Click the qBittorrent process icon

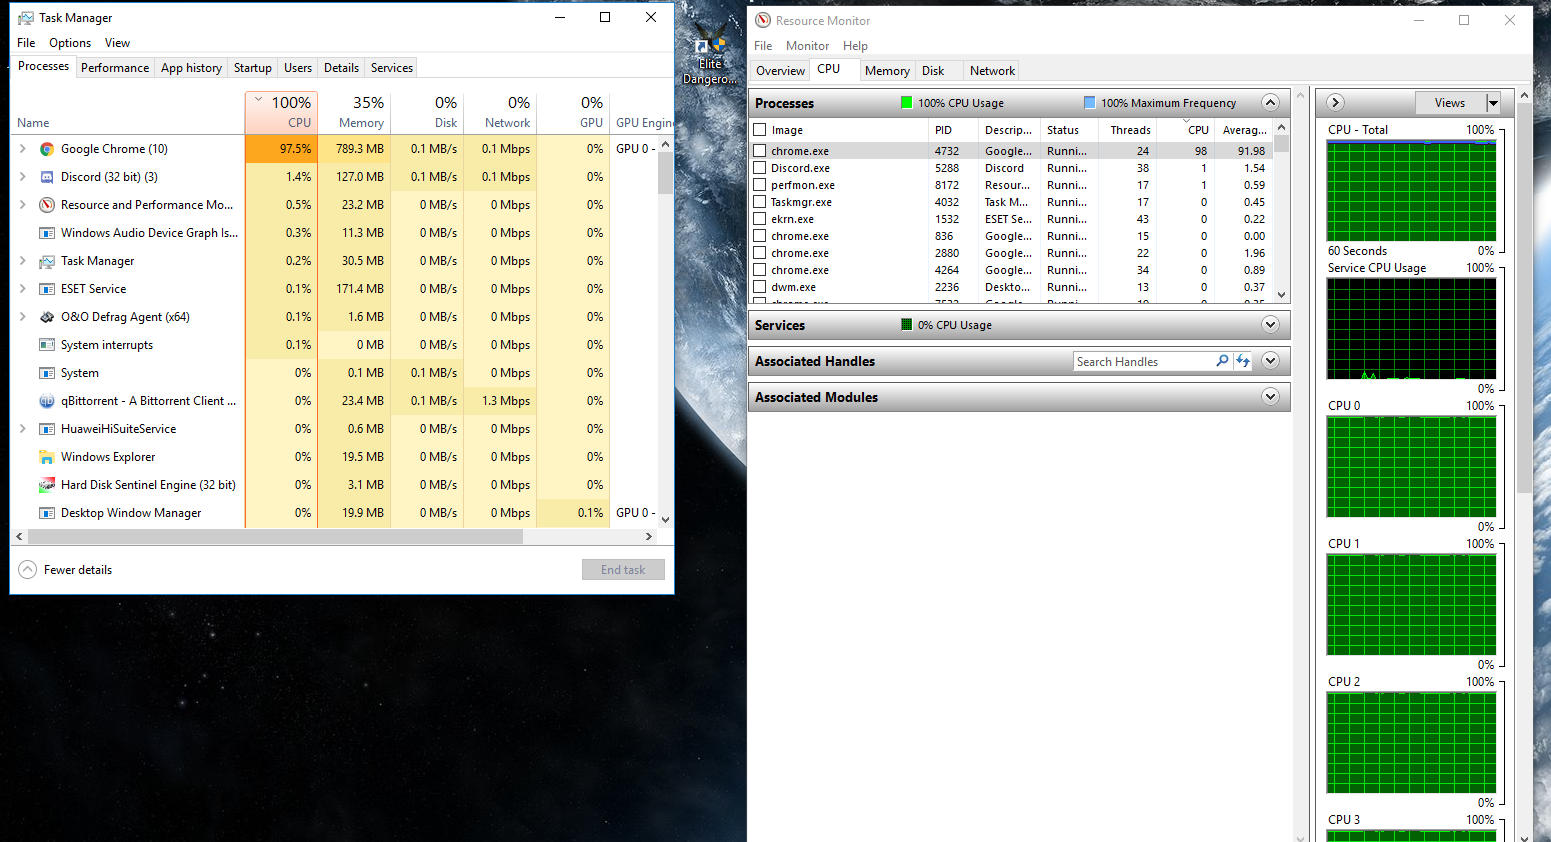[46, 401]
